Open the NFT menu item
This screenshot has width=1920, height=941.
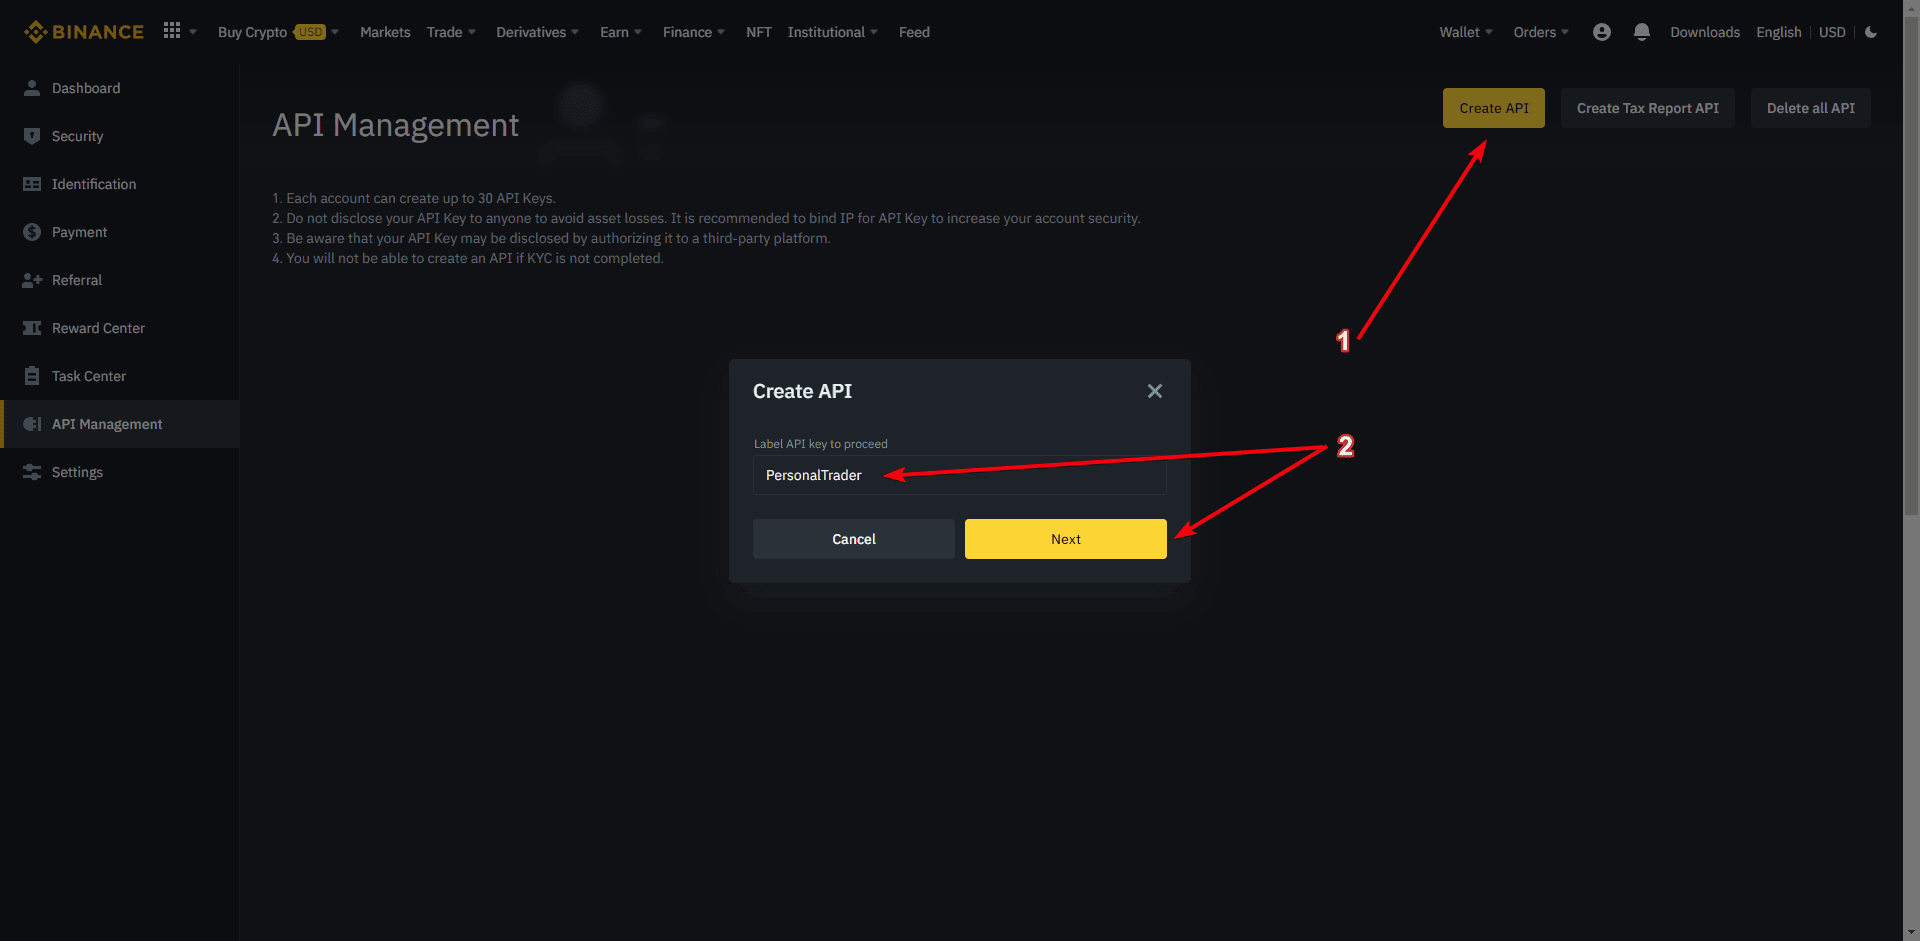click(x=758, y=32)
